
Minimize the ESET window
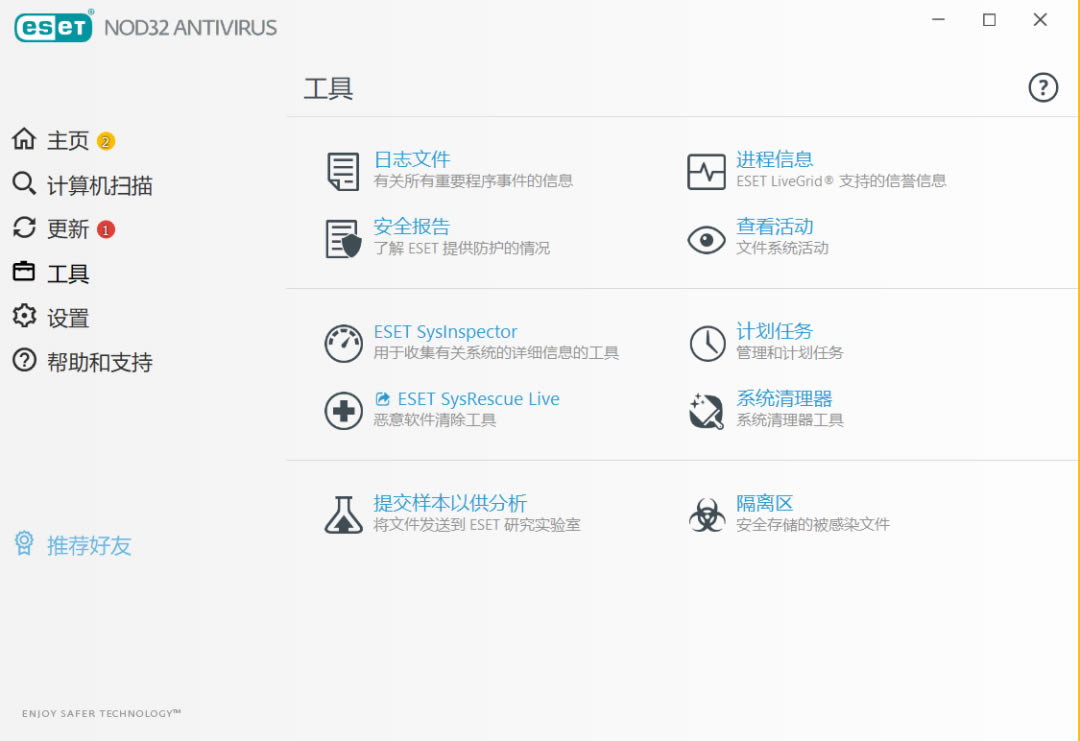pyautogui.click(x=938, y=19)
